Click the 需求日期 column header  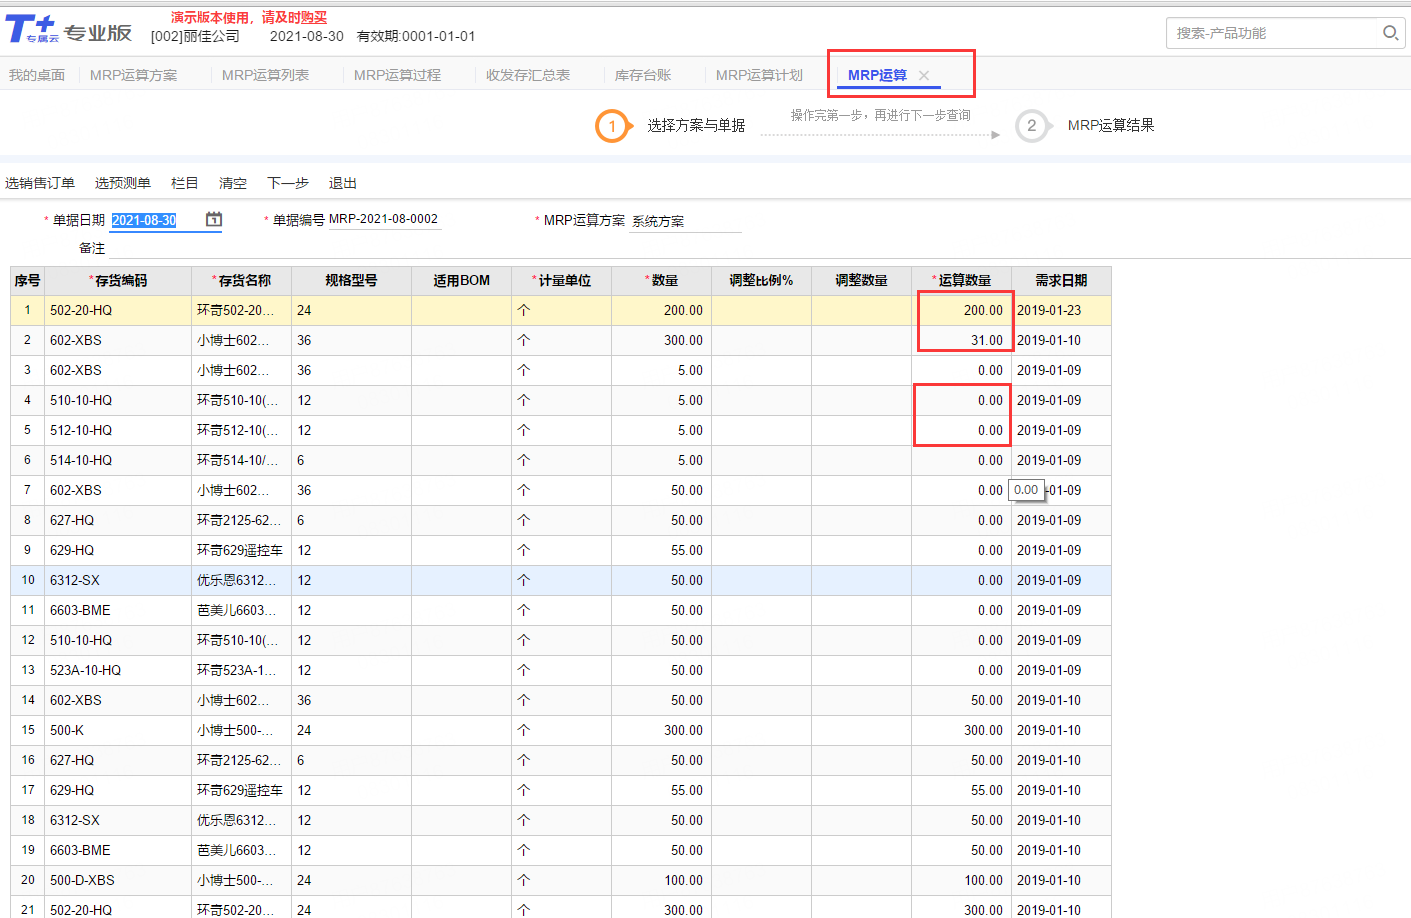[x=1061, y=281]
